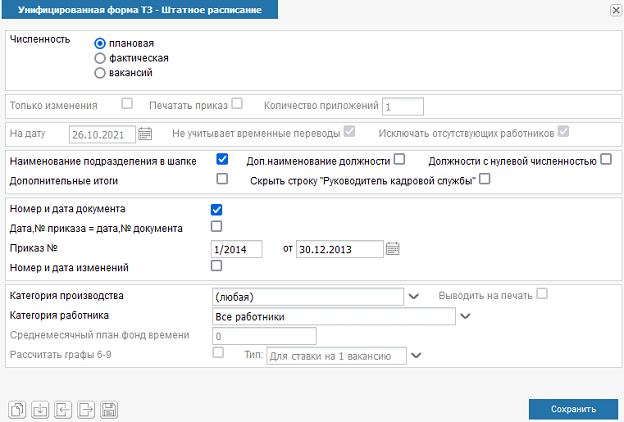Click the import left-arrow icon at bottom
The height and width of the screenshot is (422, 624).
[x=63, y=410]
